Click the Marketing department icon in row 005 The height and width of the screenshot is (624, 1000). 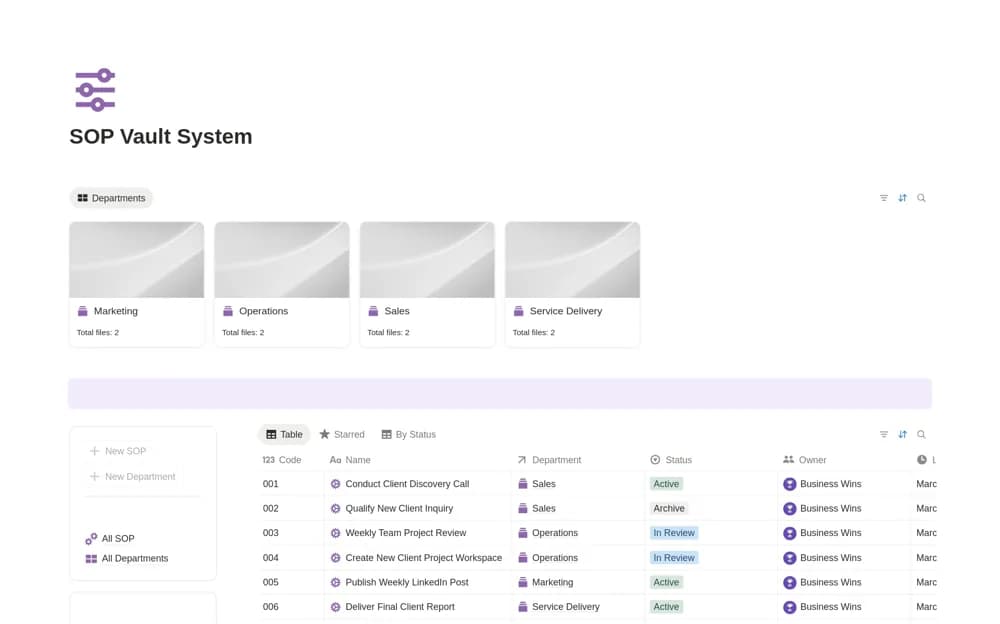point(523,583)
